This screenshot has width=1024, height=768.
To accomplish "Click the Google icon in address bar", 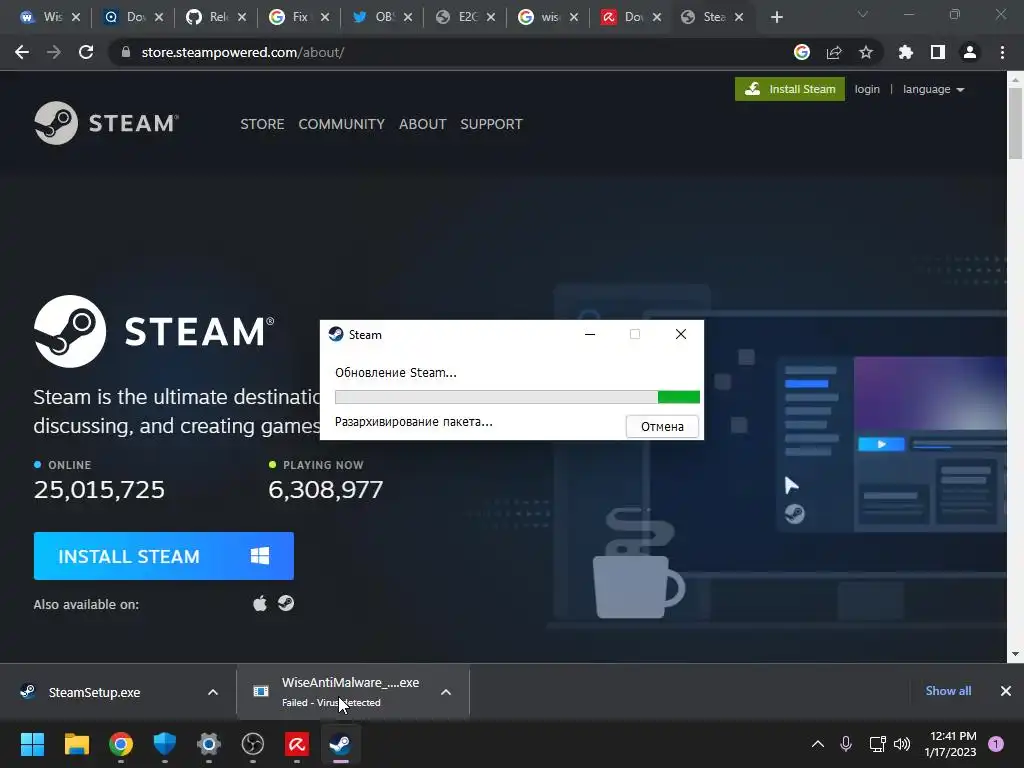I will 802,52.
